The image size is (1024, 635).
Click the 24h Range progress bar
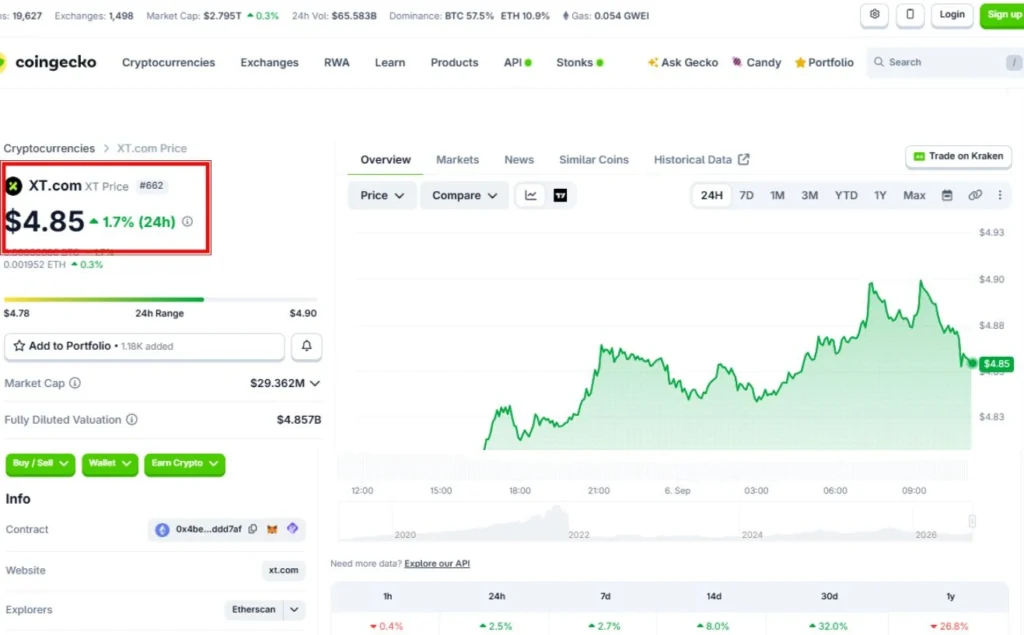(161, 299)
